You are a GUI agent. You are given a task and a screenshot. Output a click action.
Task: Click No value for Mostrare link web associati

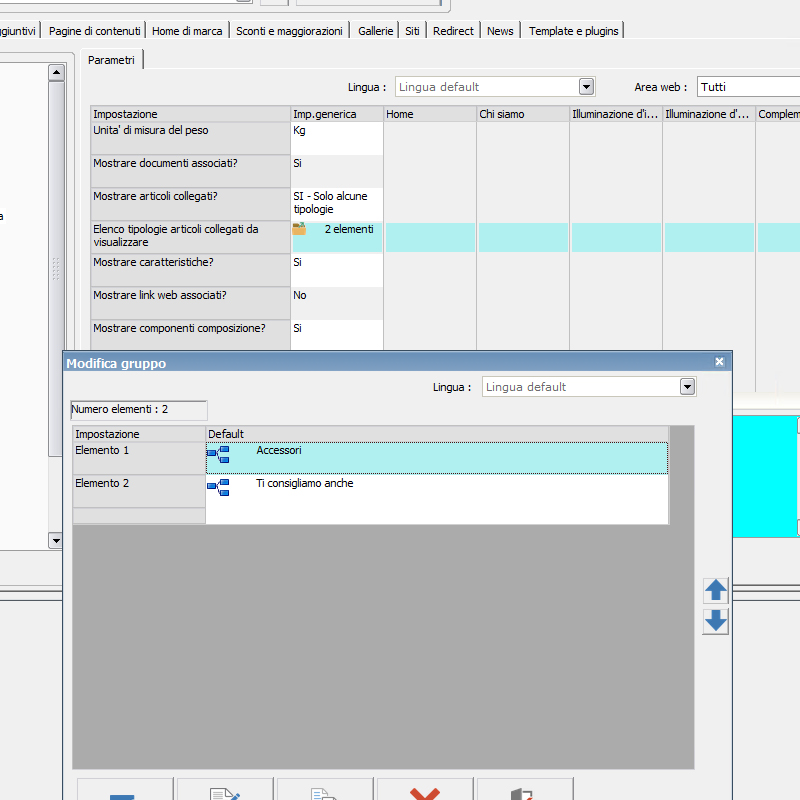pos(337,303)
